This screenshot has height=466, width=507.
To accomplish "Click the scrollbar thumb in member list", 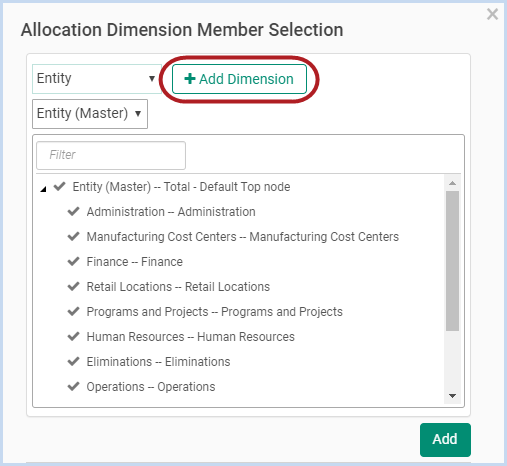I will (x=452, y=261).
